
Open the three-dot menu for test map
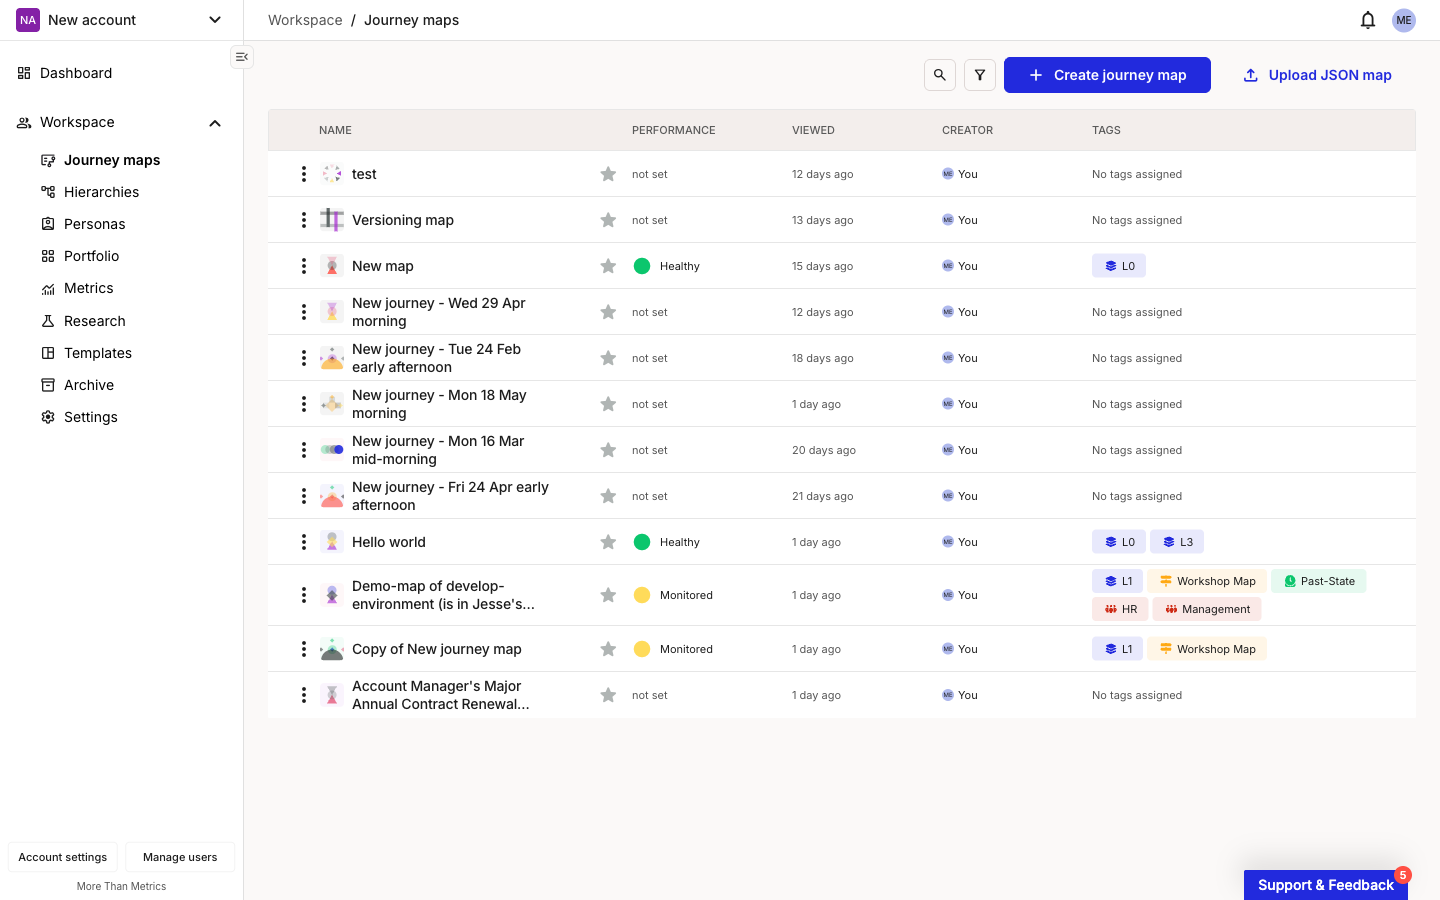click(304, 174)
